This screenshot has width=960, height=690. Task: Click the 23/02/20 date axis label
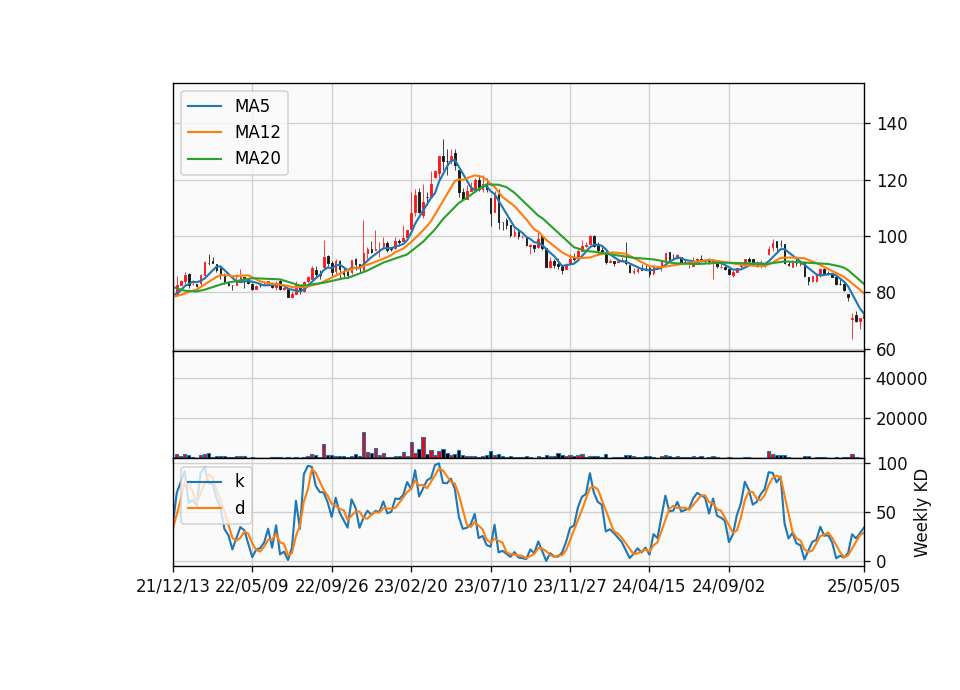[411, 586]
